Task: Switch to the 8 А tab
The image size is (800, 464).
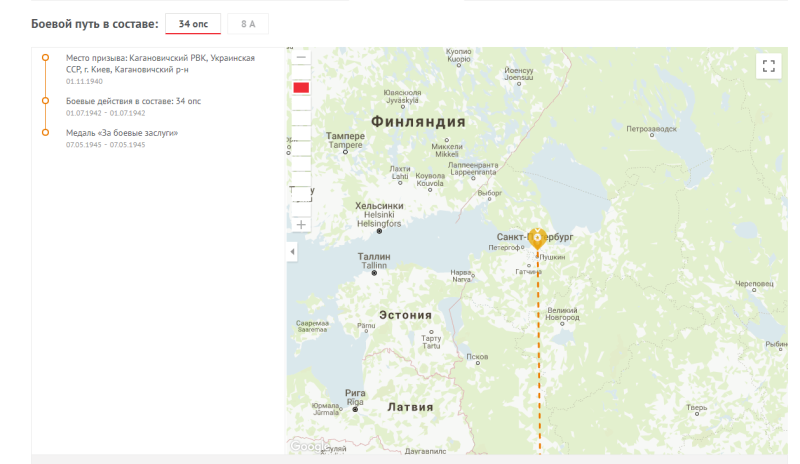Action: [248, 23]
